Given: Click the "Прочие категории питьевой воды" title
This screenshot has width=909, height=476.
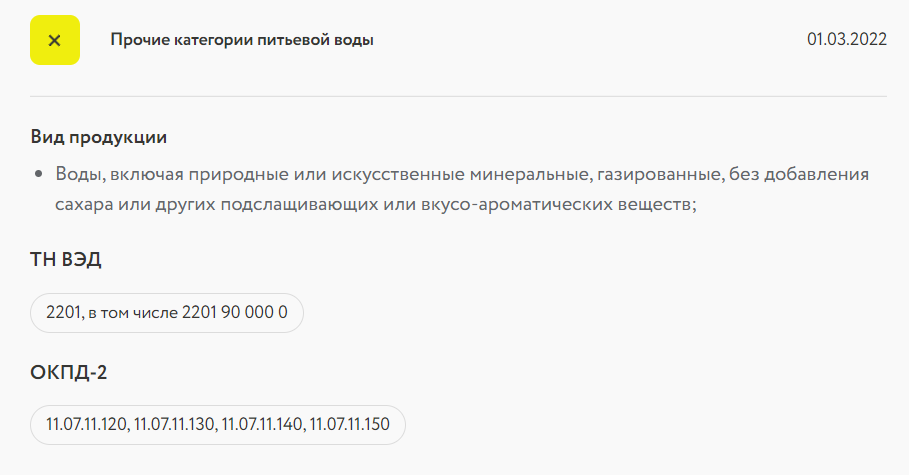Looking at the screenshot, I should tap(242, 40).
